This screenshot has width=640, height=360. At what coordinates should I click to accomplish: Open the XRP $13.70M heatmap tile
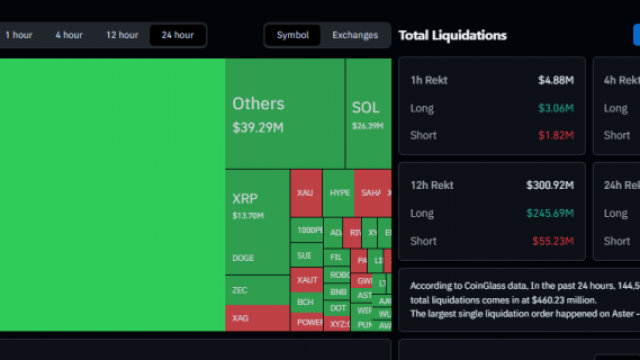(x=257, y=206)
